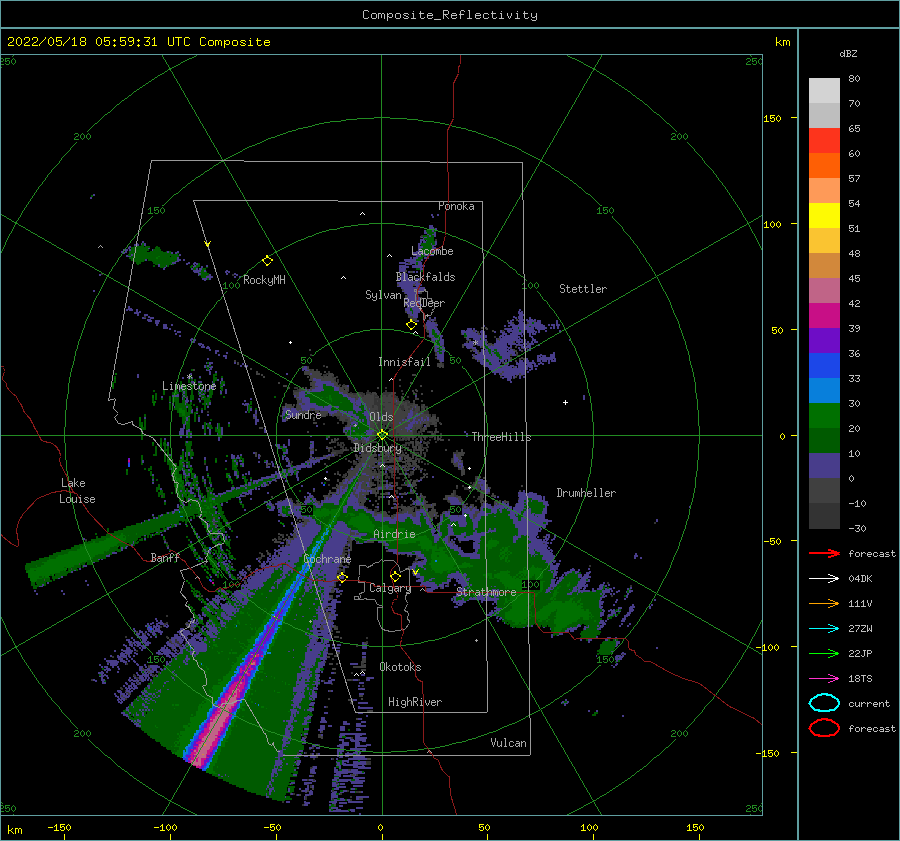Select the orange swatch between 60 and 57 dBZ
This screenshot has width=900, height=841.
pyautogui.click(x=824, y=166)
